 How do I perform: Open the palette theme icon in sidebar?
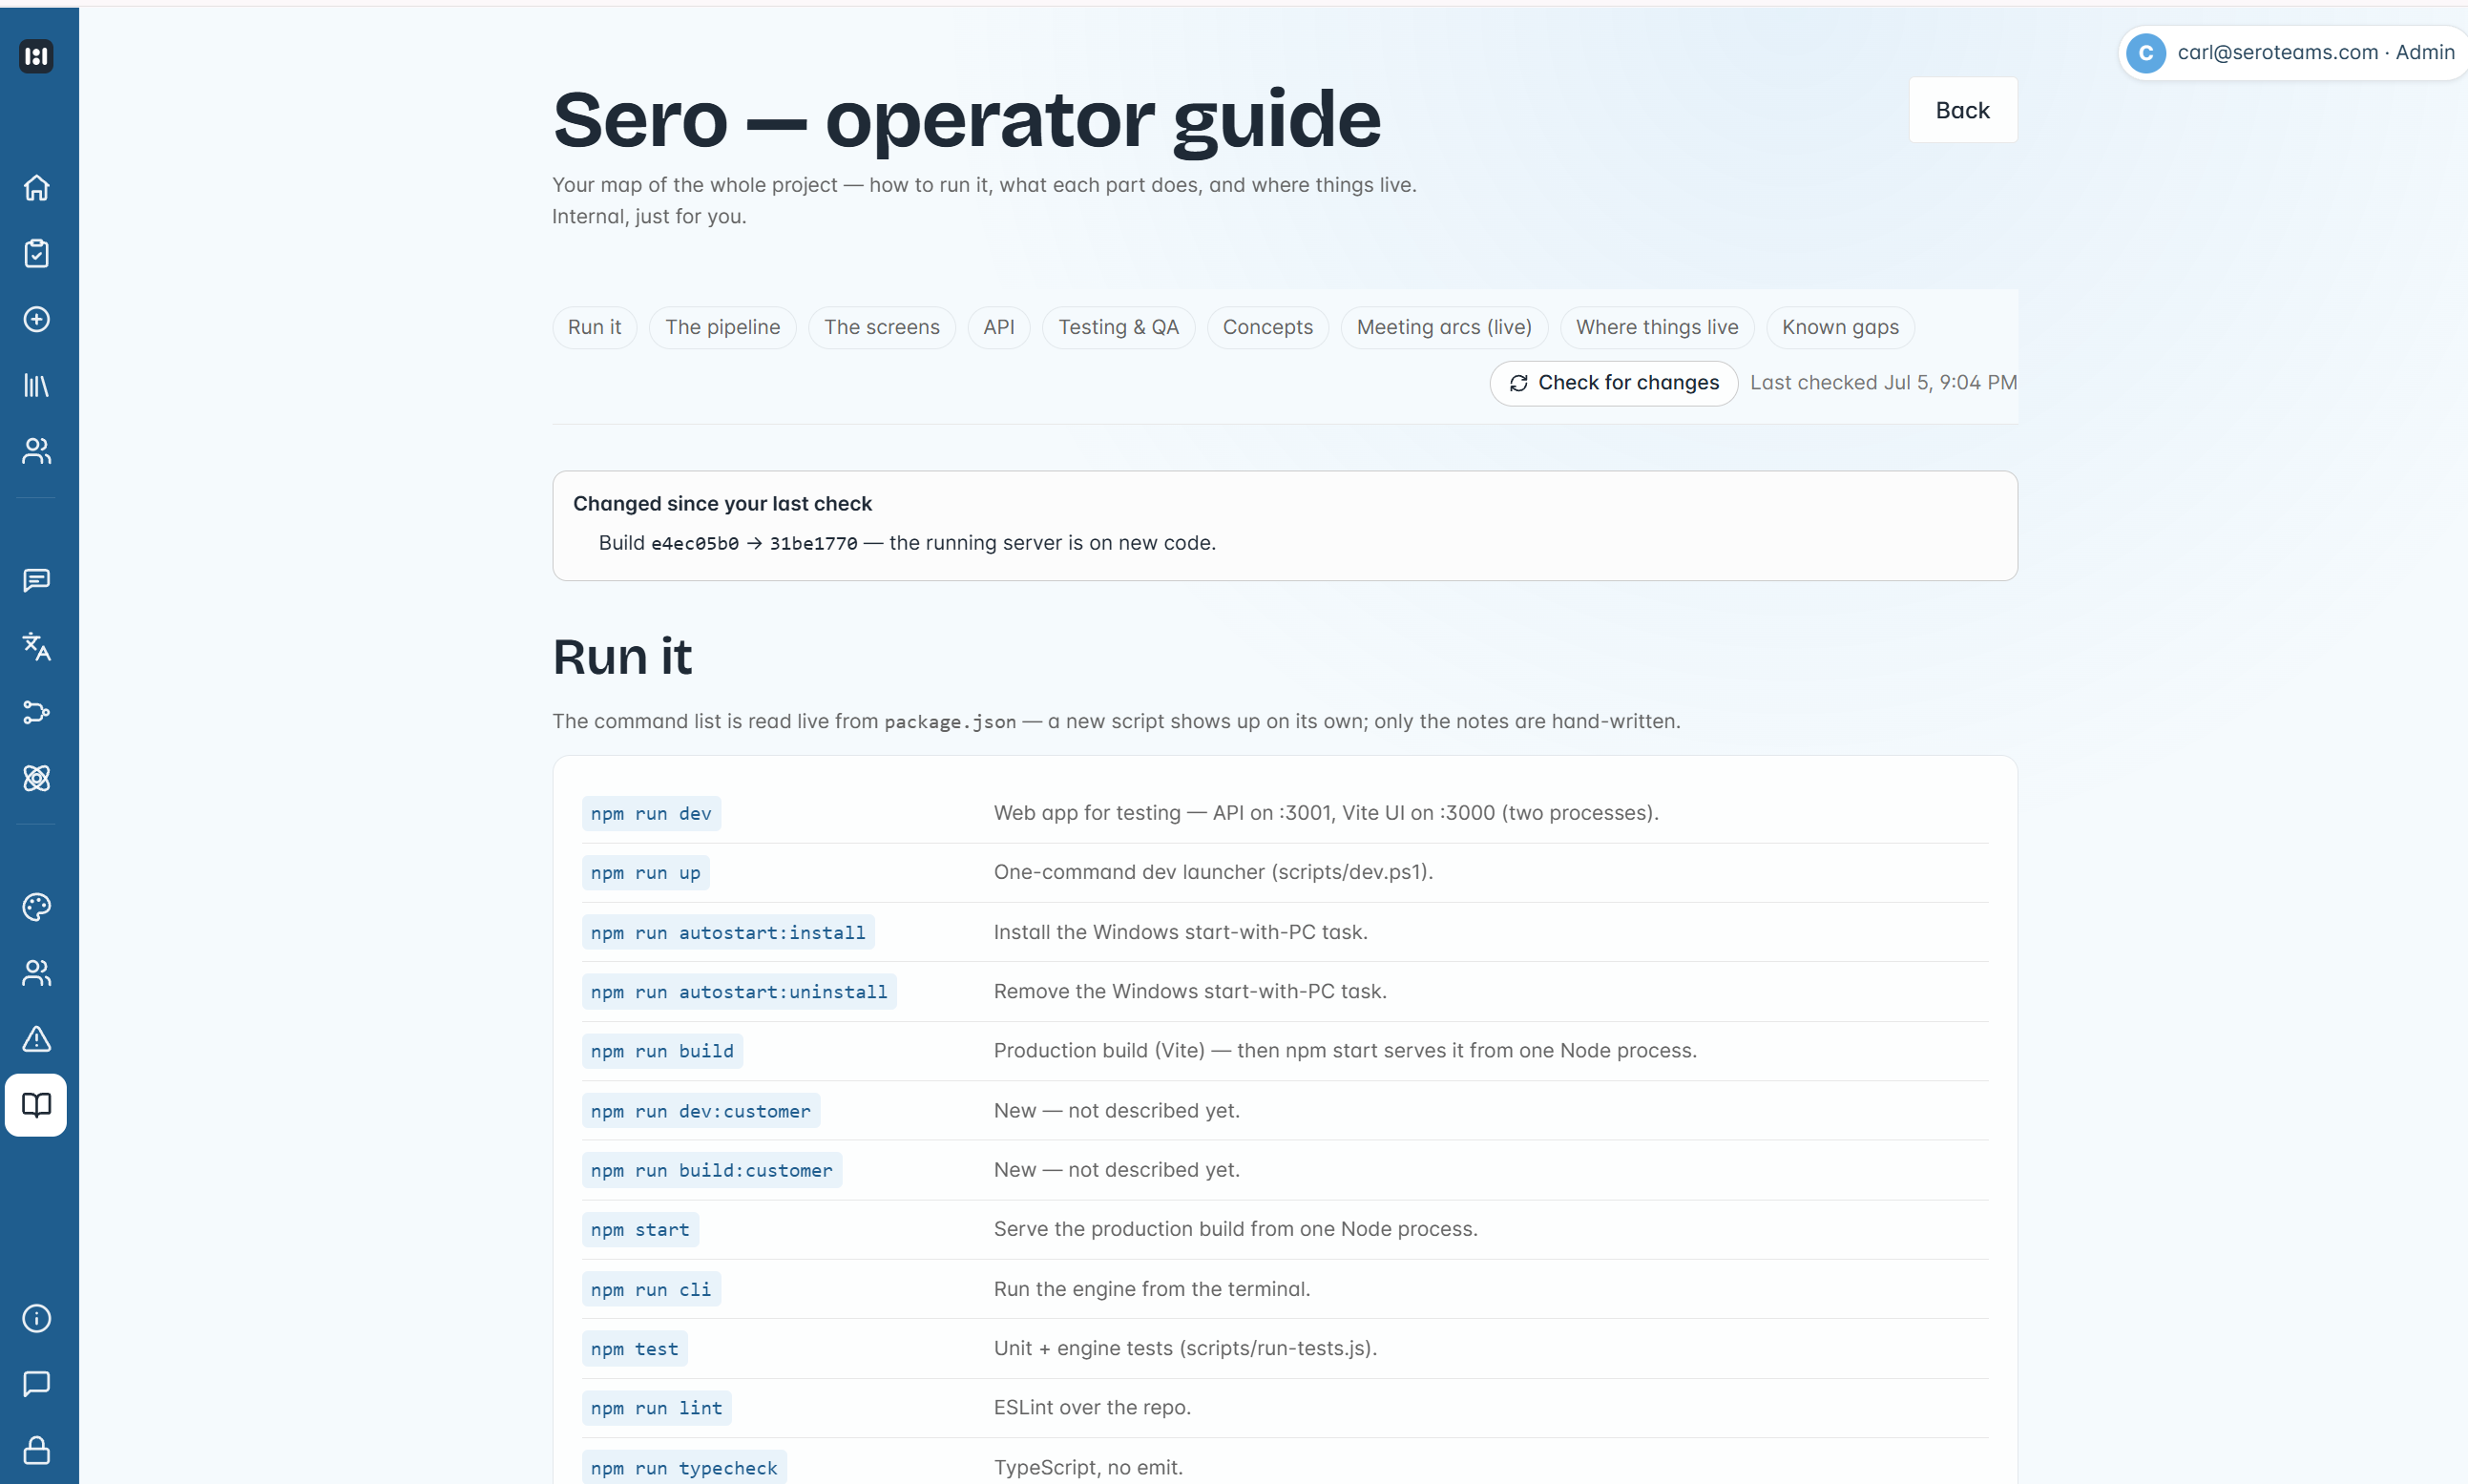(36, 907)
